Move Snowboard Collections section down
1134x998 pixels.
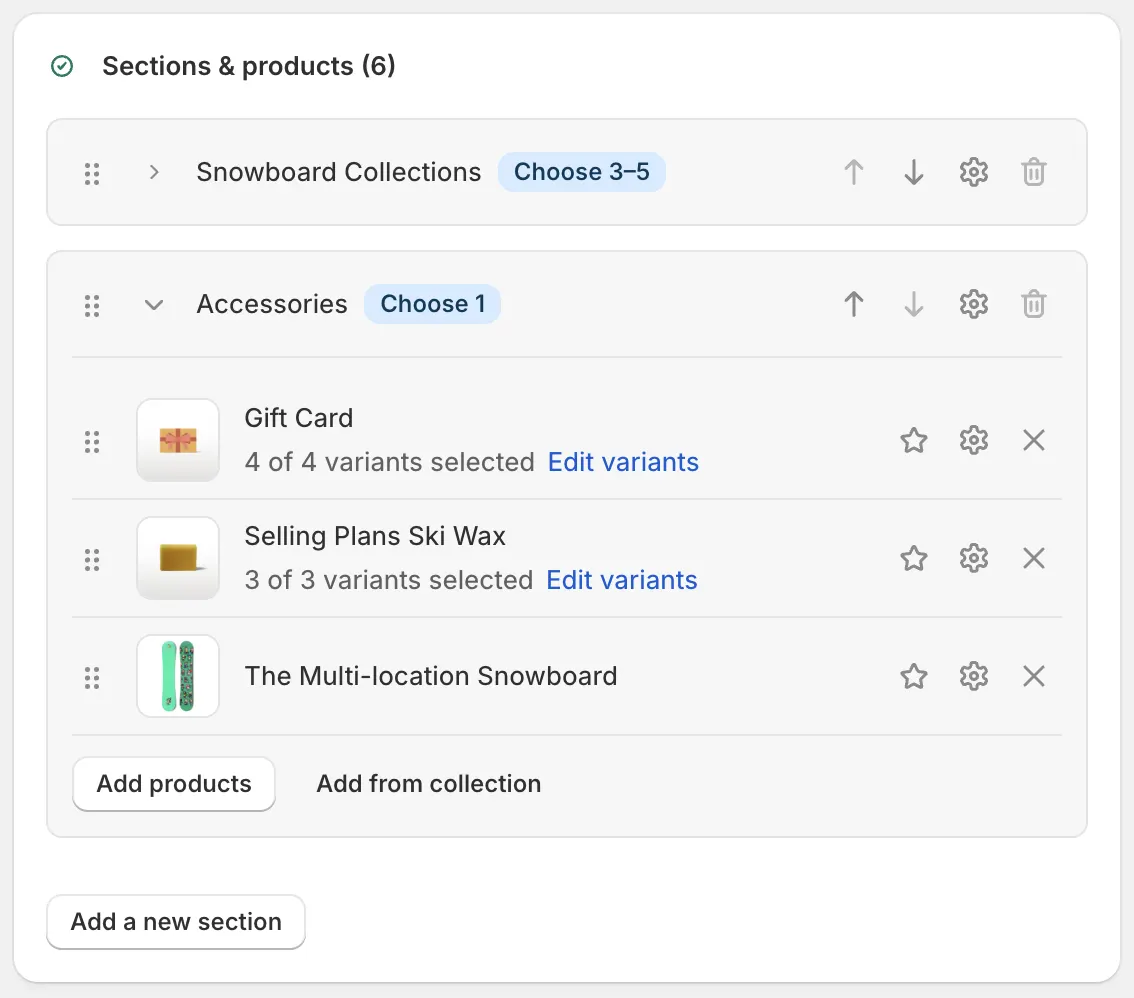point(913,173)
